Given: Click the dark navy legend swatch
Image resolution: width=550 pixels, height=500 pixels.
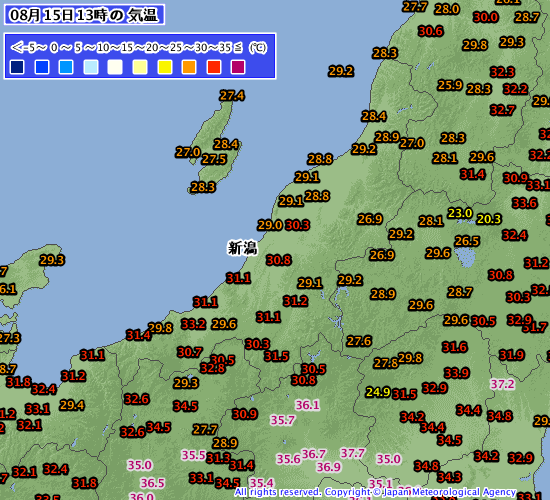Looking at the screenshot, I should tap(17, 67).
